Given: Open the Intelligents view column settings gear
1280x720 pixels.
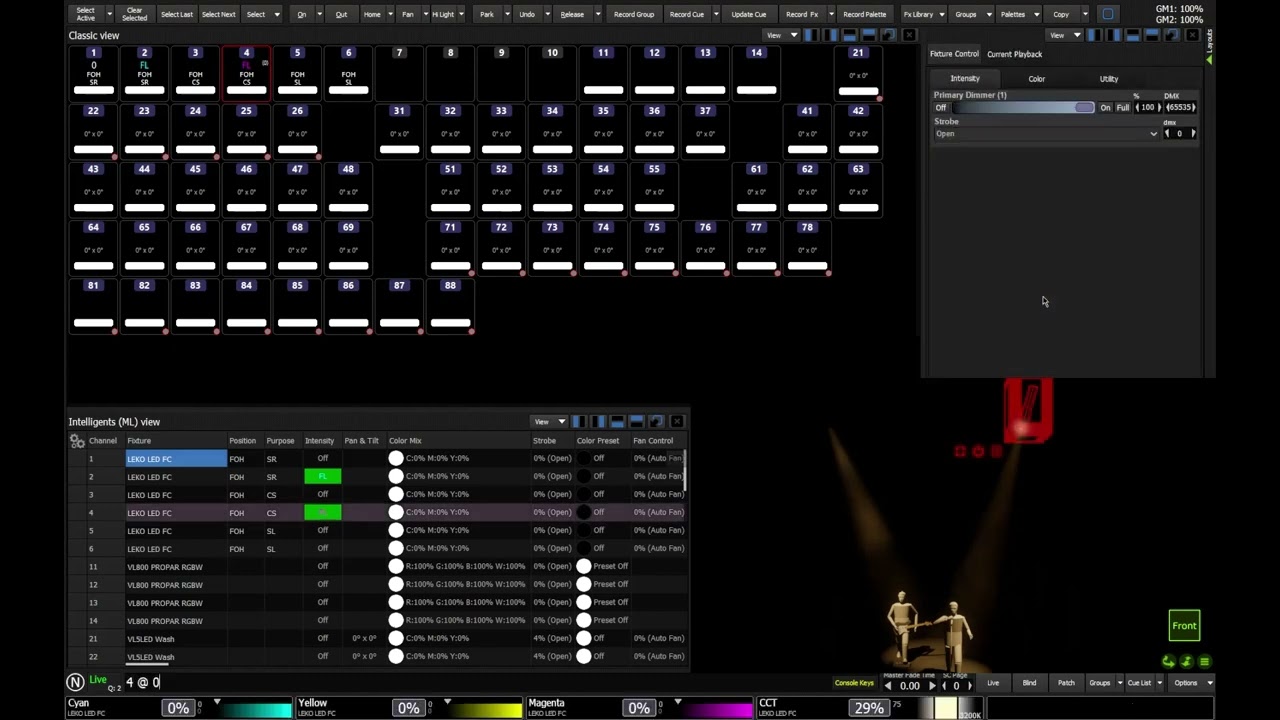Looking at the screenshot, I should [x=77, y=441].
